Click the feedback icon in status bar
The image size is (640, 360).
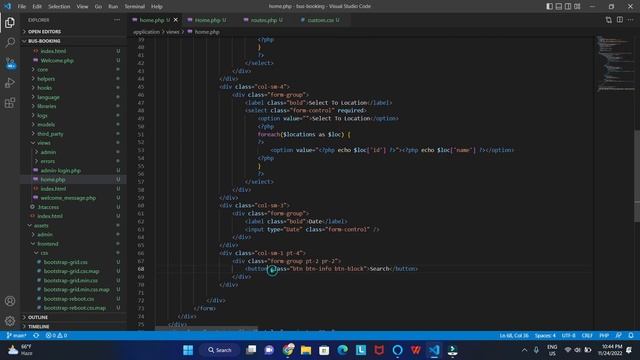[619, 336]
